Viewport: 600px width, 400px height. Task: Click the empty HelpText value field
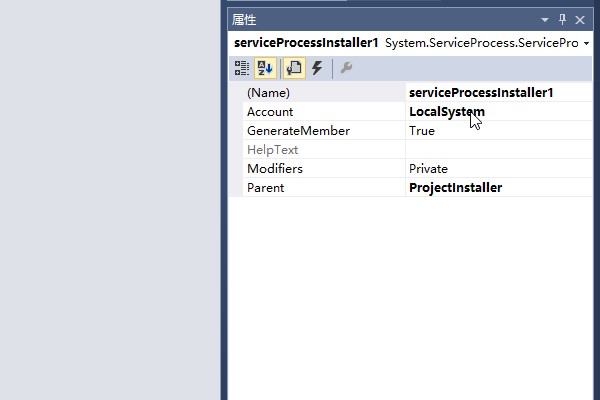click(495, 150)
